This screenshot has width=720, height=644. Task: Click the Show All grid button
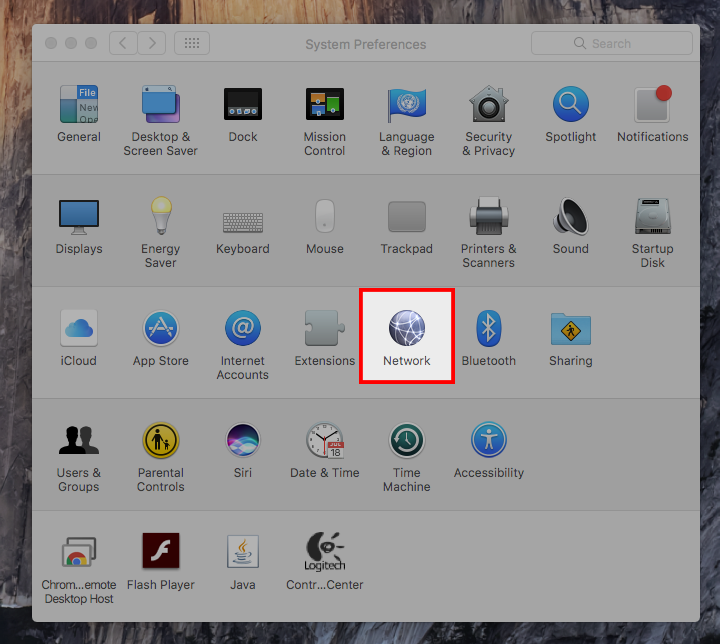click(x=192, y=43)
